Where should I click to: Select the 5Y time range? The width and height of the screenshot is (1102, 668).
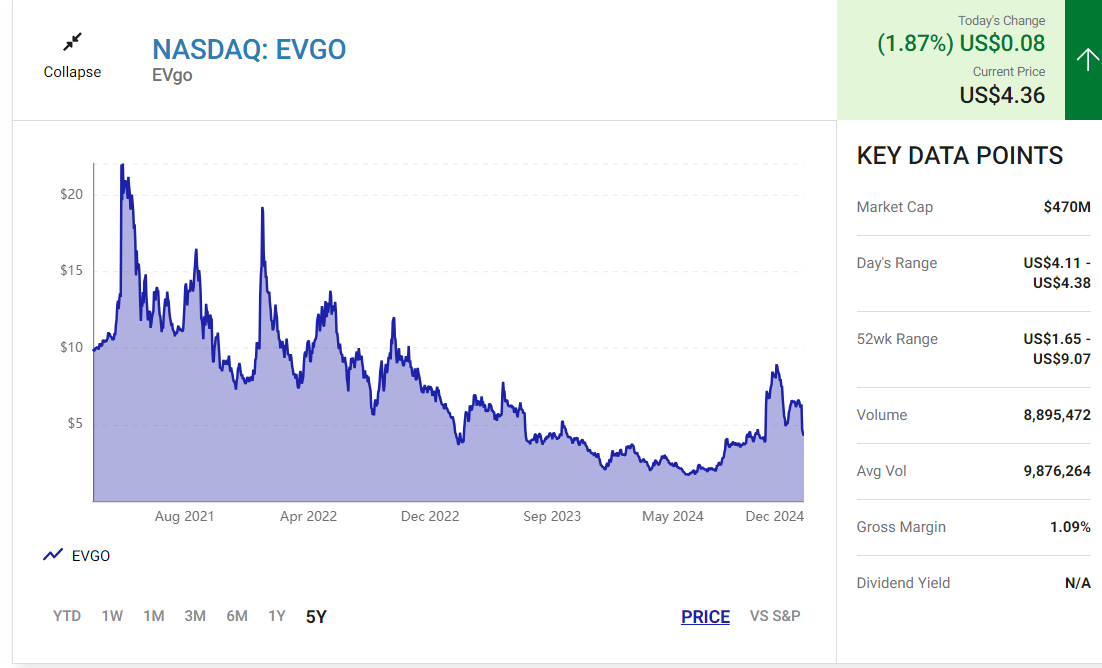click(316, 617)
